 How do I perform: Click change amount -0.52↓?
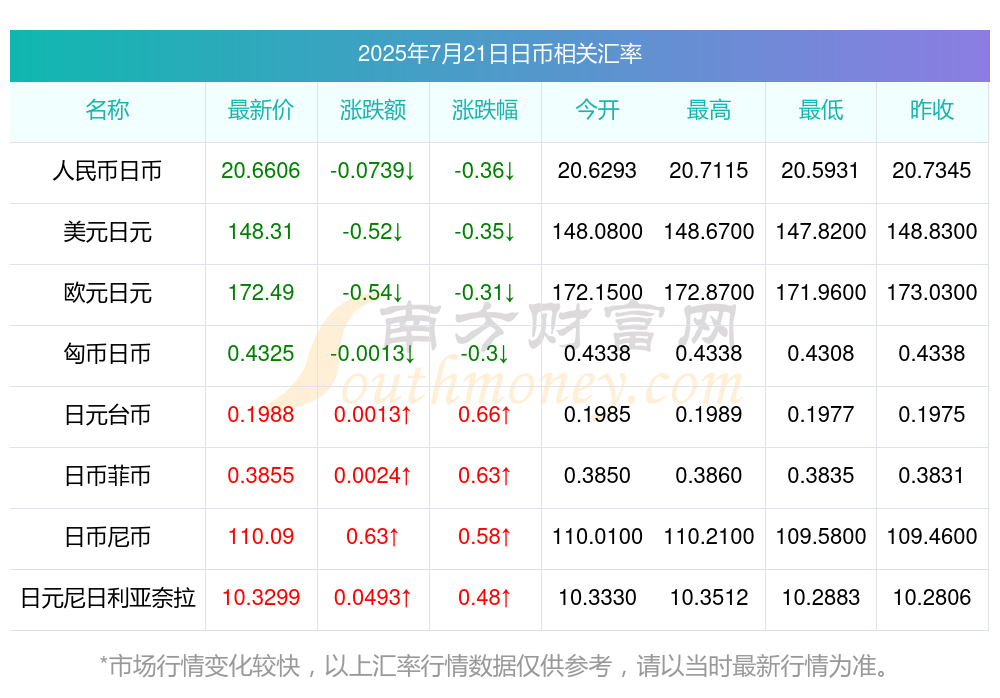(x=373, y=232)
